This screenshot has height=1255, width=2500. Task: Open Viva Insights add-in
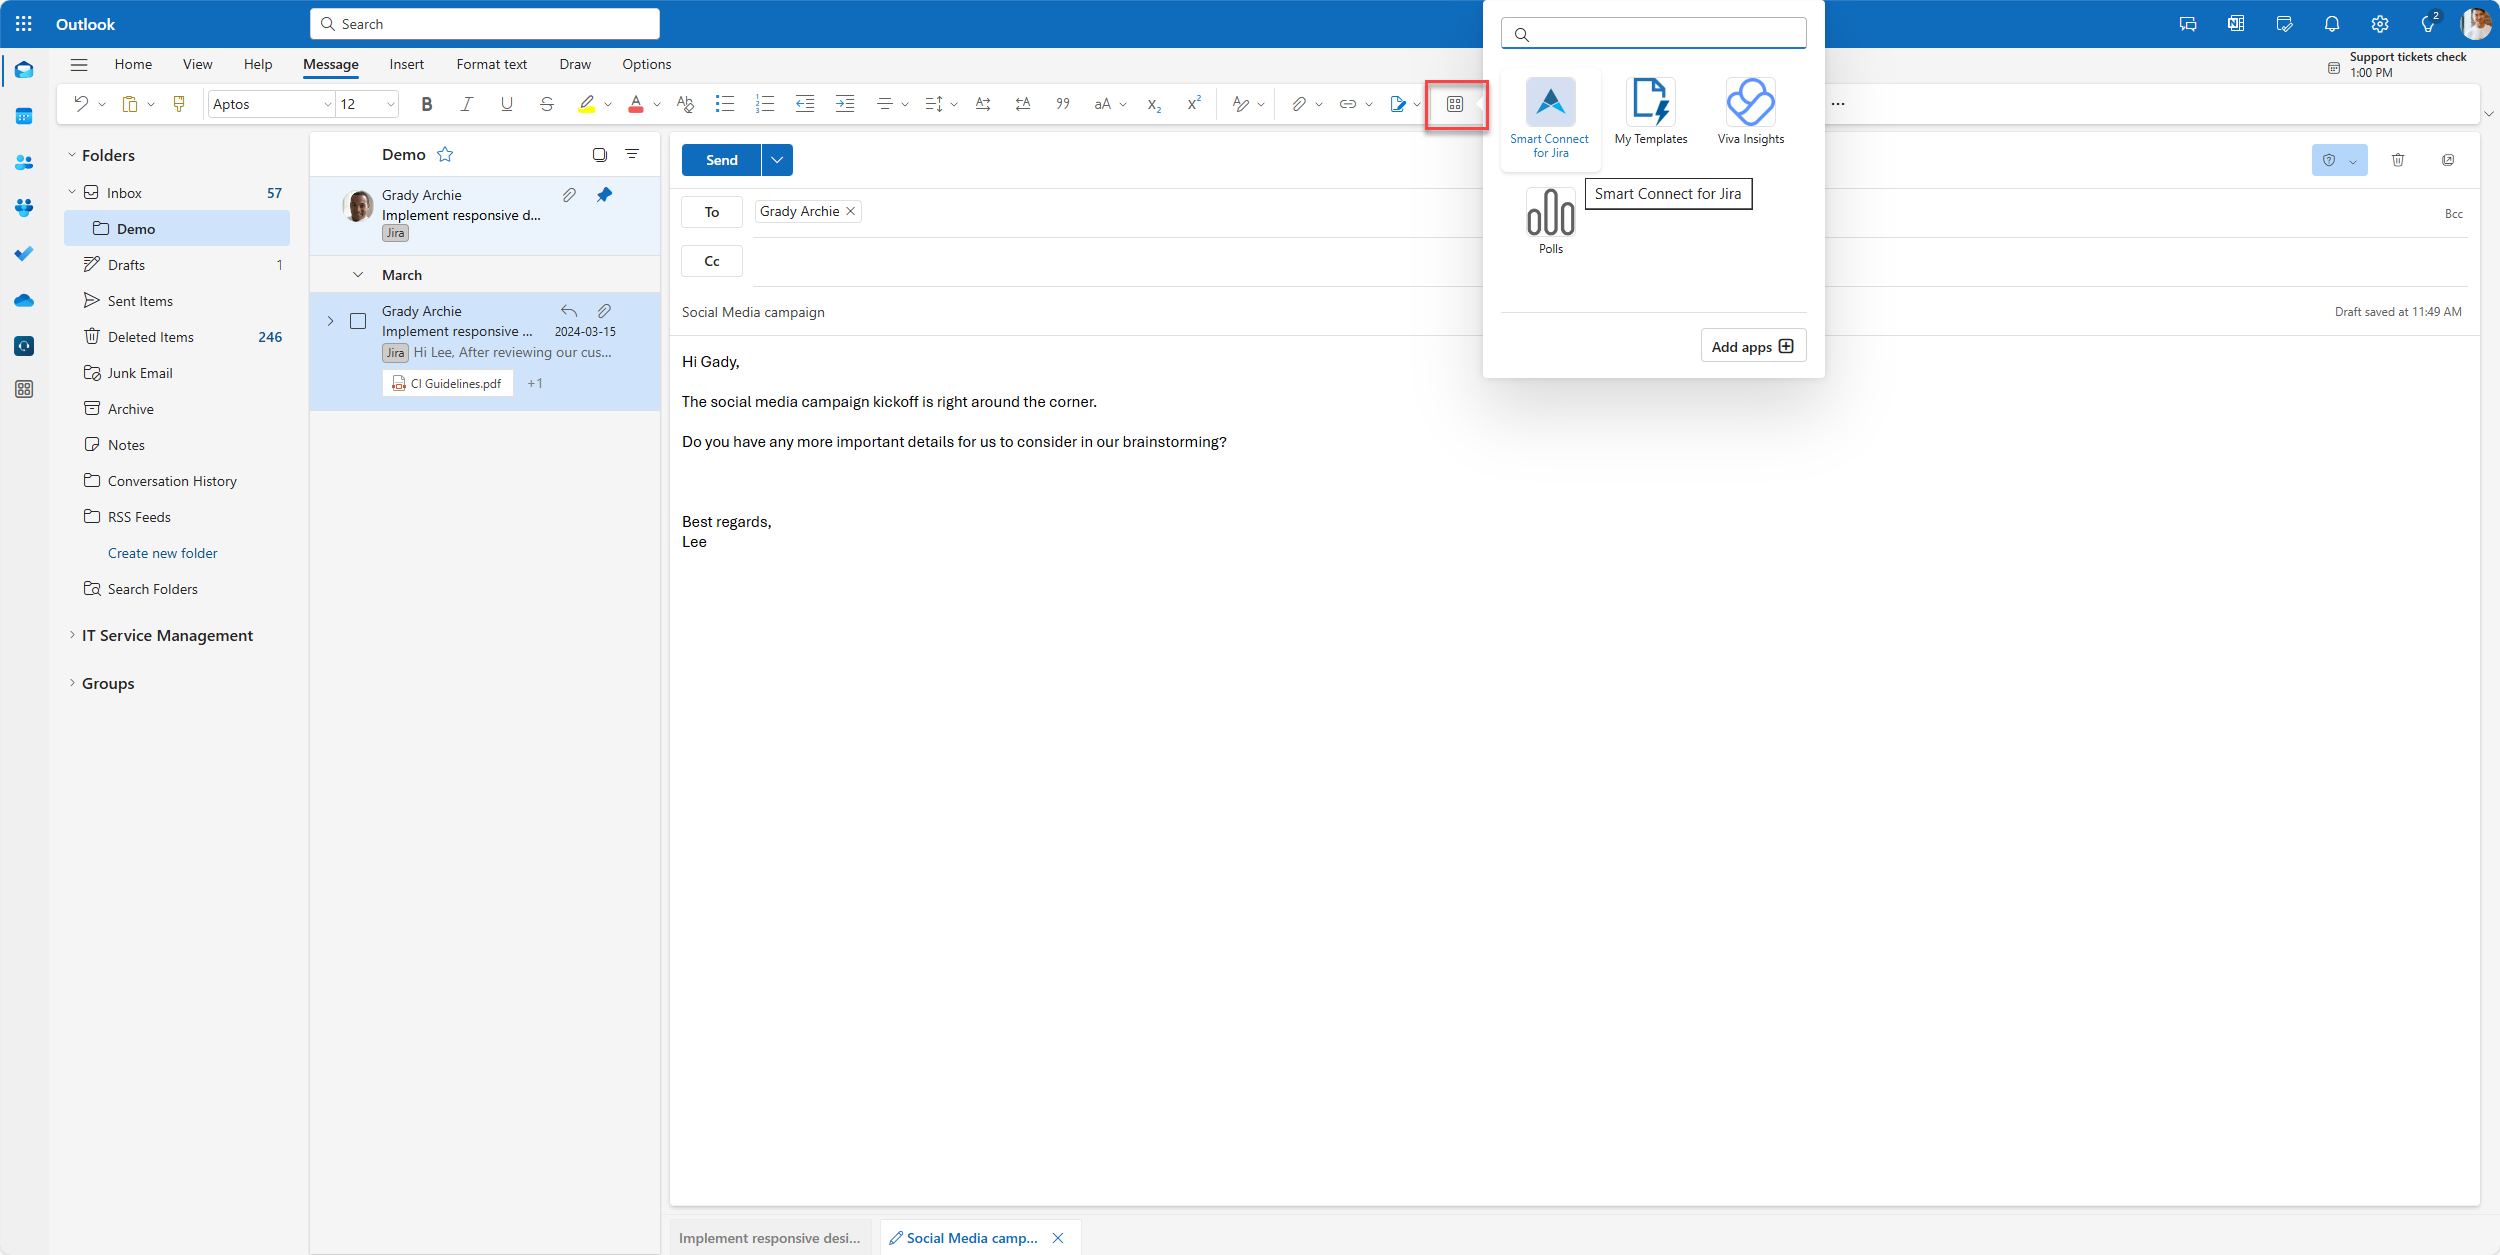pos(1750,112)
